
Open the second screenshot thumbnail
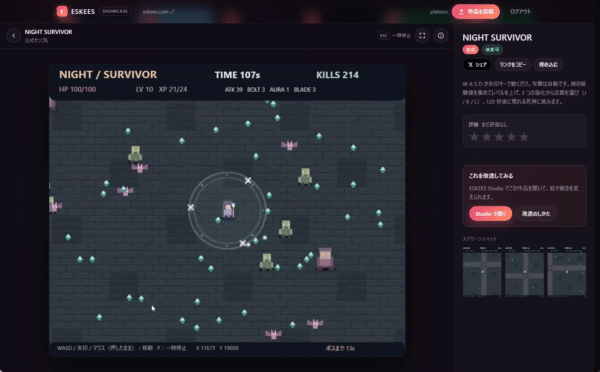[x=524, y=271]
